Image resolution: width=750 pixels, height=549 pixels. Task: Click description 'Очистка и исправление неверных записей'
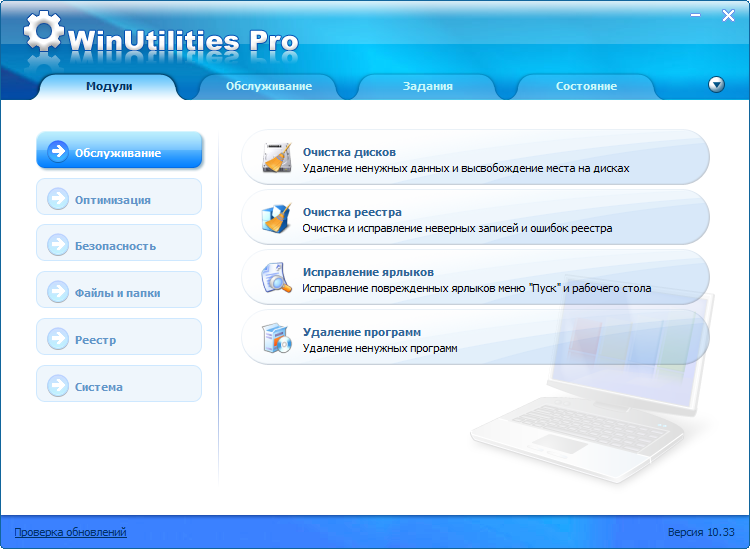tap(457, 228)
